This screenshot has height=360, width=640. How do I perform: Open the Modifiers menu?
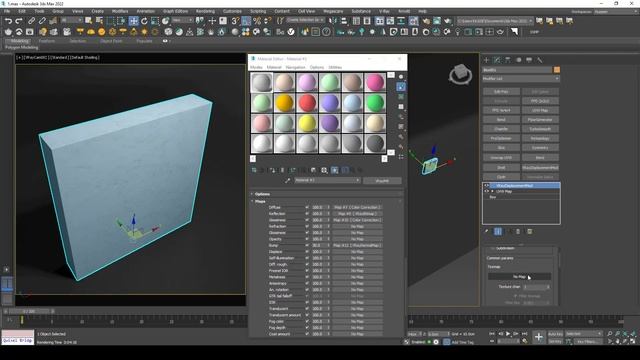120,11
